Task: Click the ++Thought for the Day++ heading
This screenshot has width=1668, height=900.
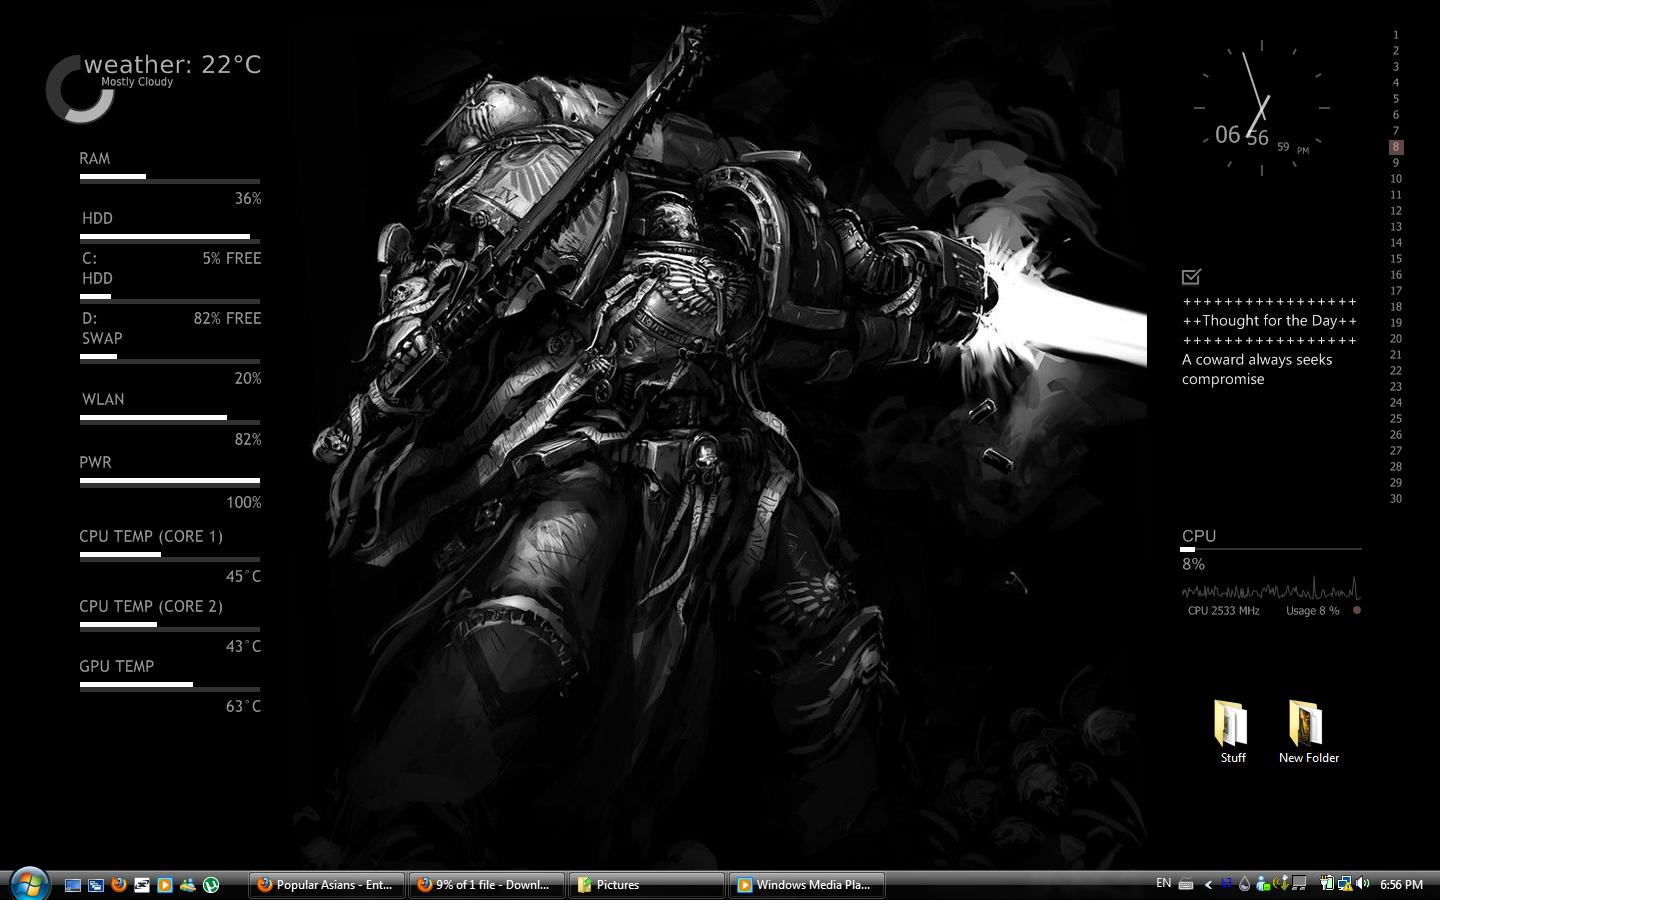Action: click(x=1270, y=321)
